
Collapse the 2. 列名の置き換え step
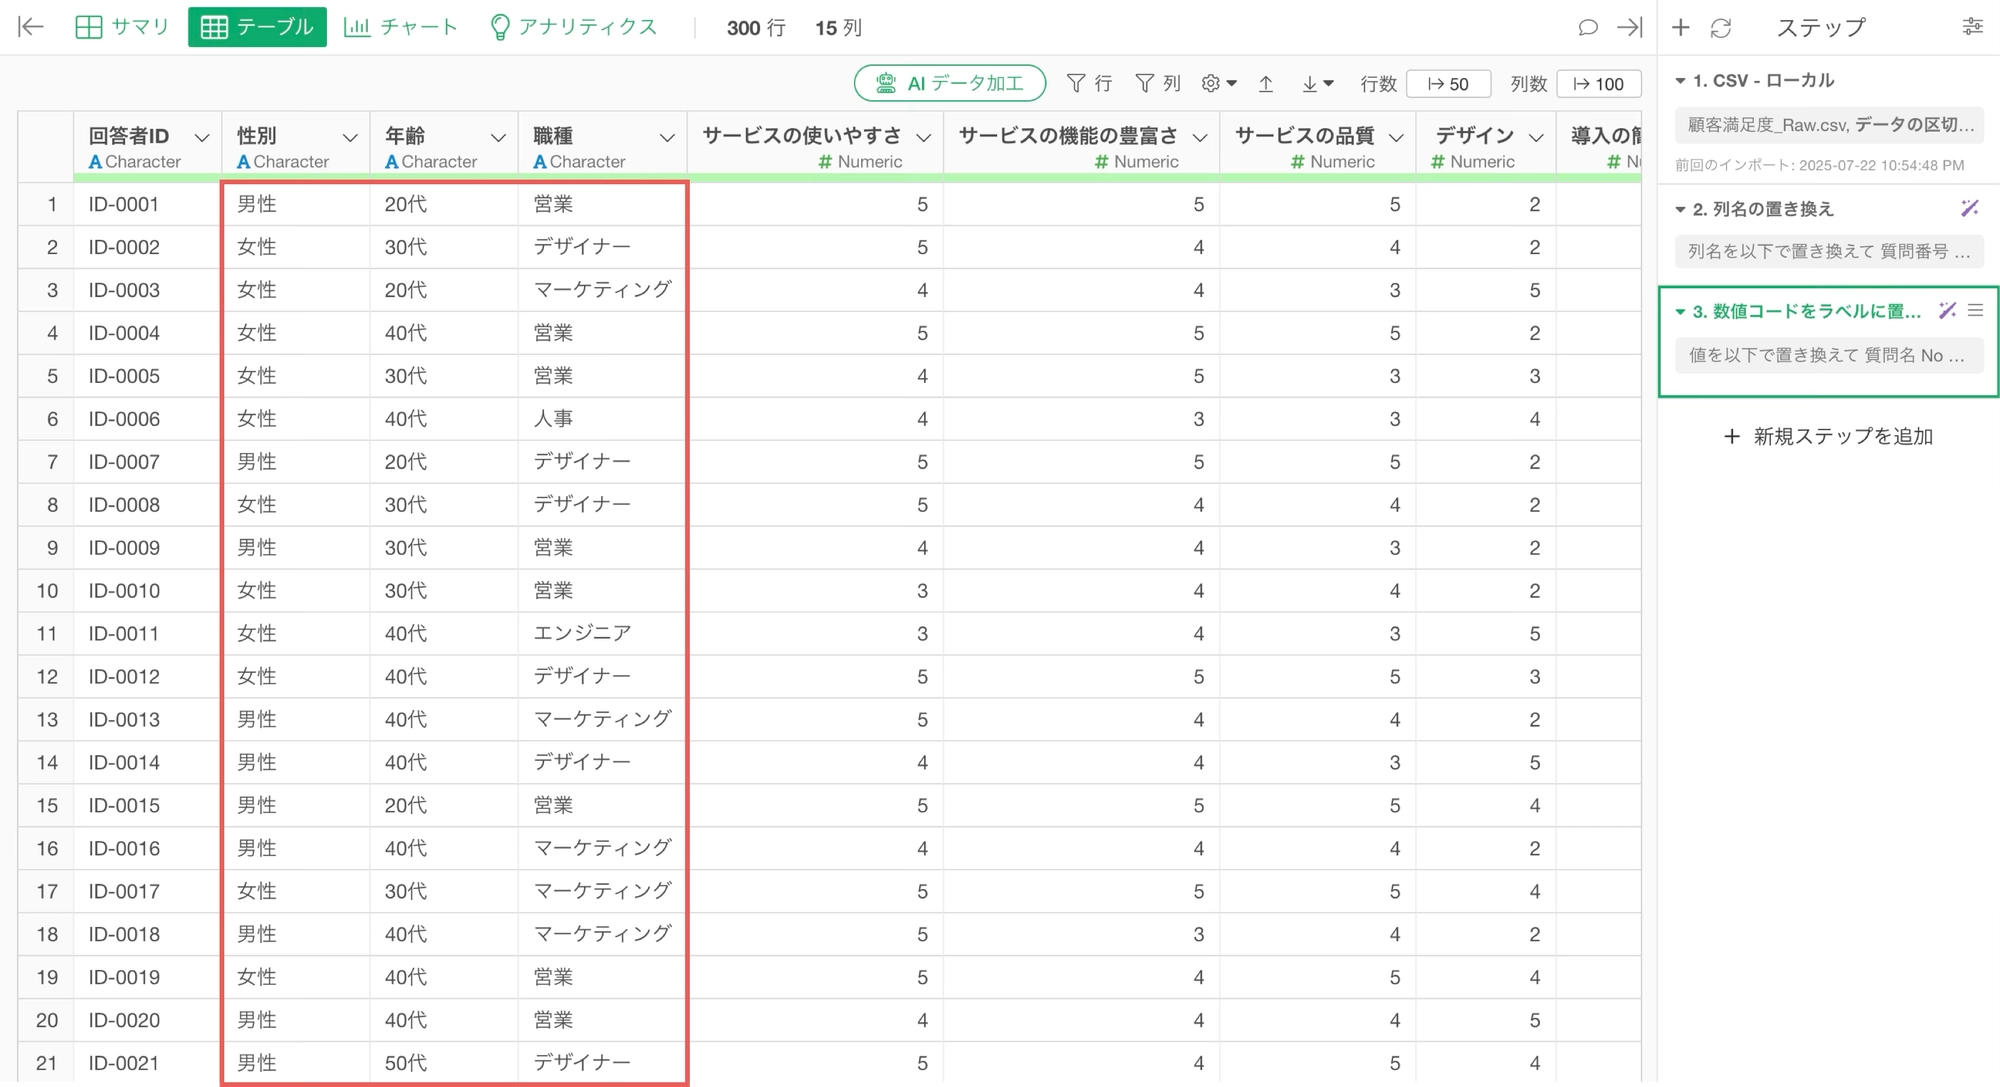[x=1681, y=210]
